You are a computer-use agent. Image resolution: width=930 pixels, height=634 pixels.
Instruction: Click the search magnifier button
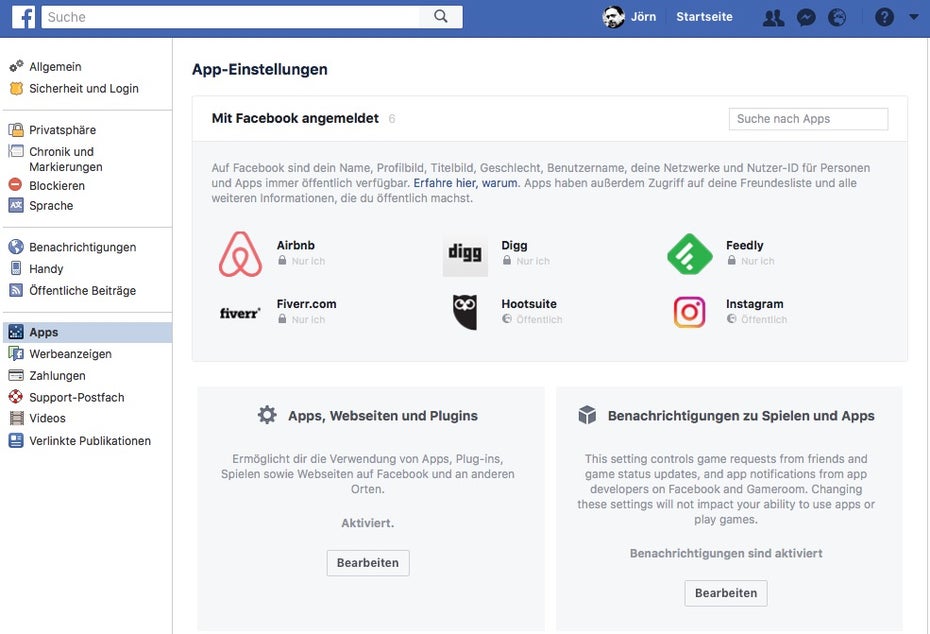441,17
